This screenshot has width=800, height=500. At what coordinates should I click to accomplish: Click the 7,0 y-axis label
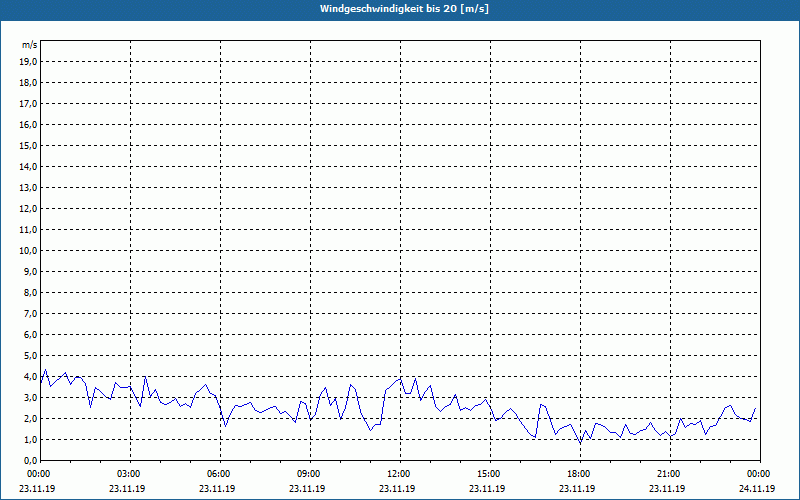[30, 313]
